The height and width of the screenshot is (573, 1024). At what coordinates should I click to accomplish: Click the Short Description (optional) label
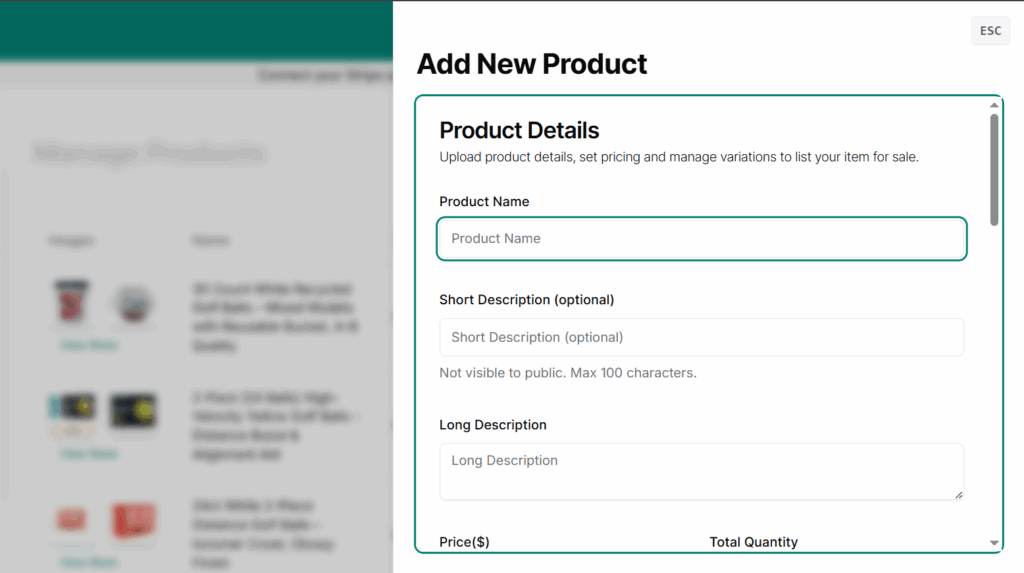point(526,299)
